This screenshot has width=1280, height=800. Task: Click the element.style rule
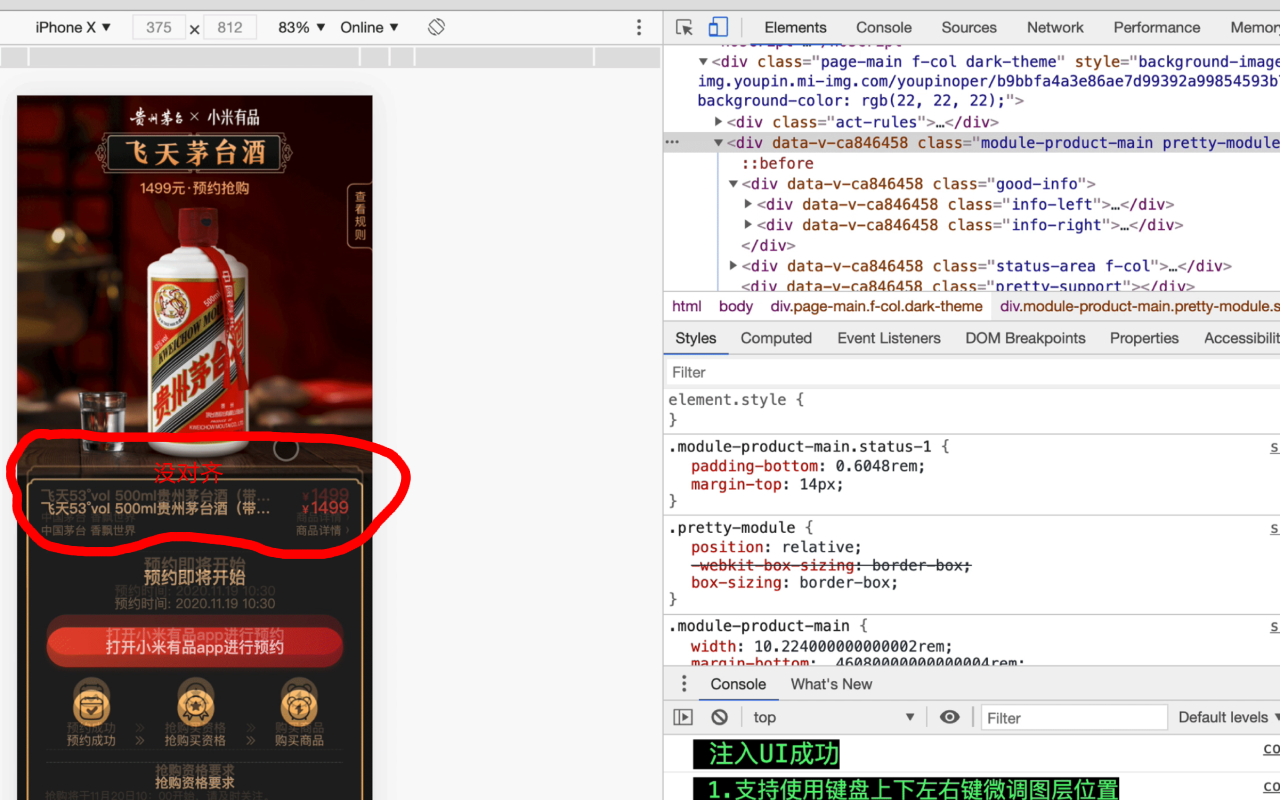click(x=736, y=399)
